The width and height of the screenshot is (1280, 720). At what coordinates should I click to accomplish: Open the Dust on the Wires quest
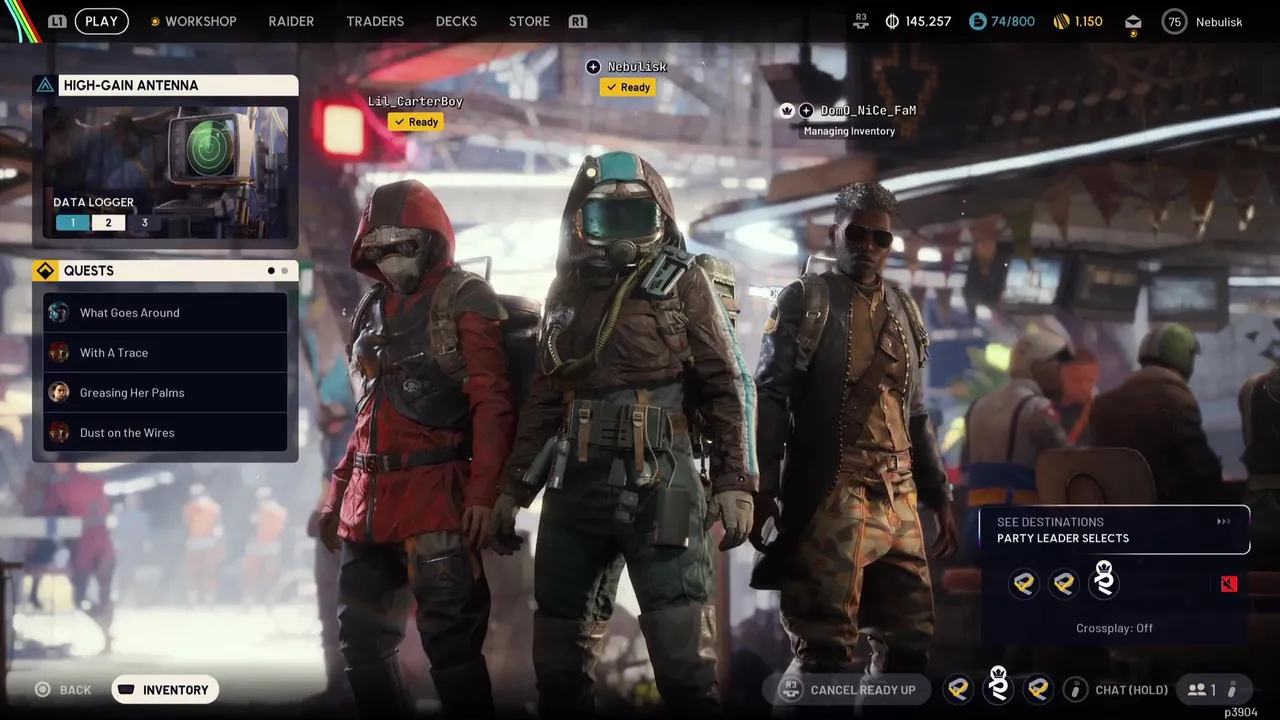166,432
